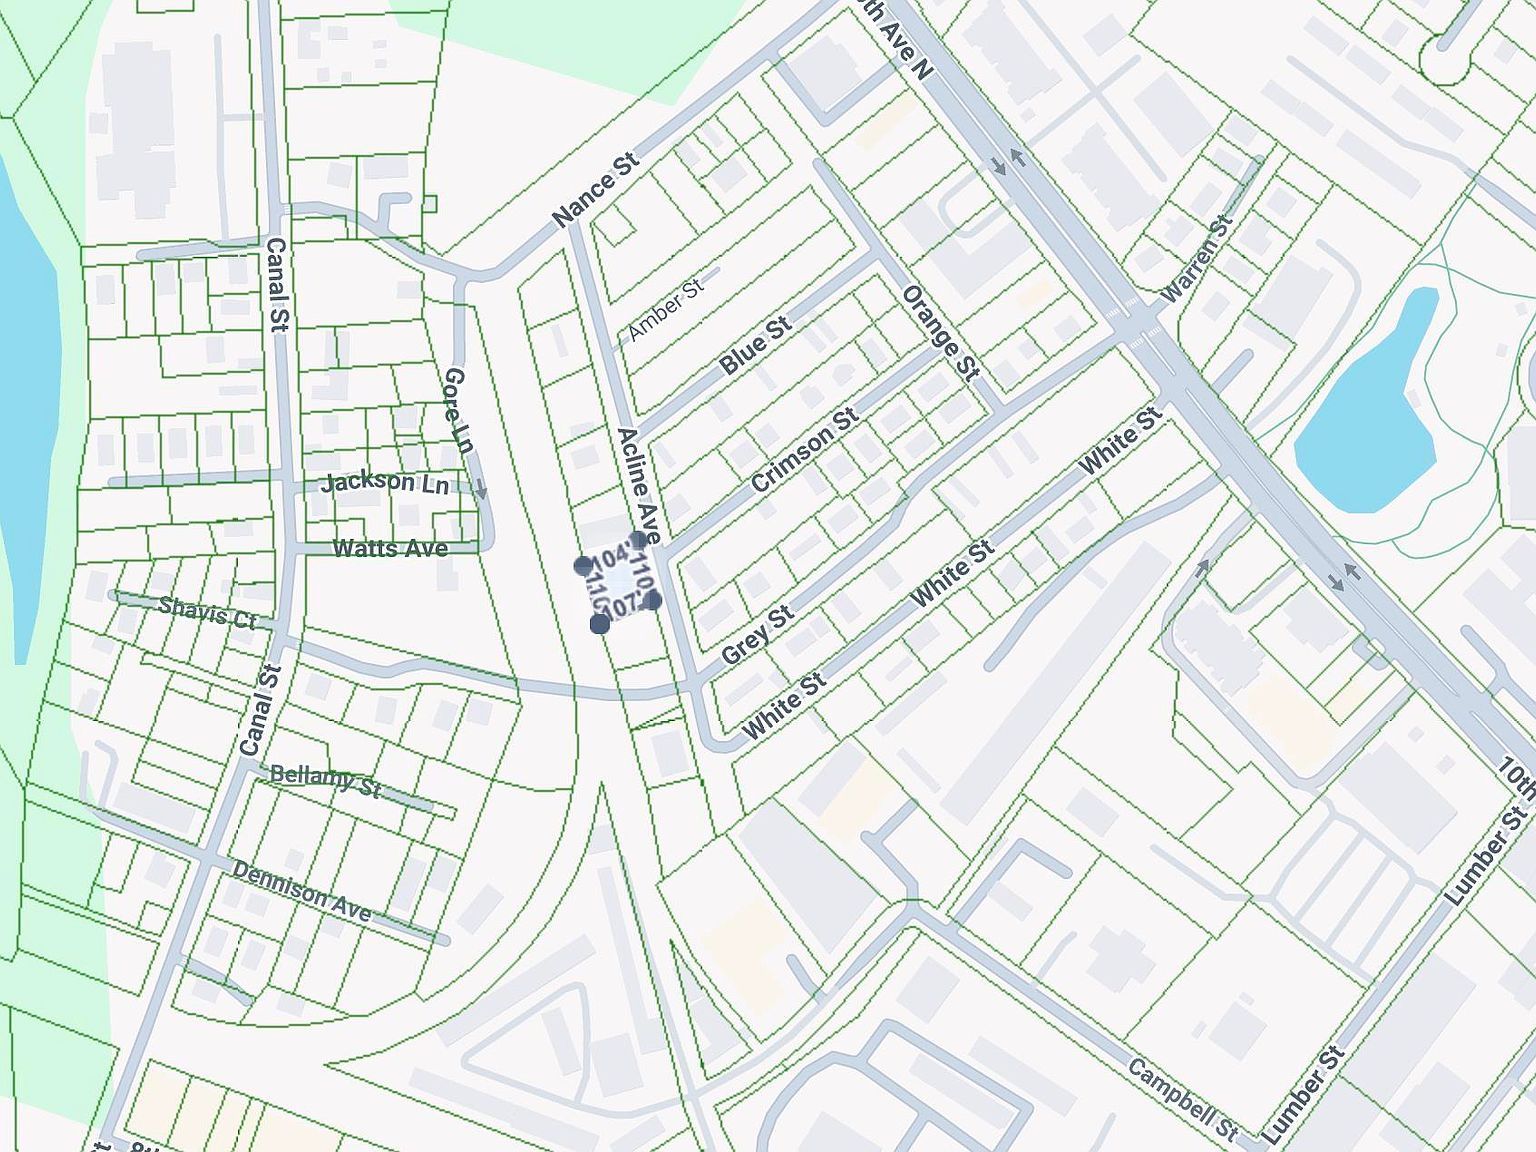Click the Nance St street label
Image resolution: width=1536 pixels, height=1152 pixels.
[x=595, y=189]
